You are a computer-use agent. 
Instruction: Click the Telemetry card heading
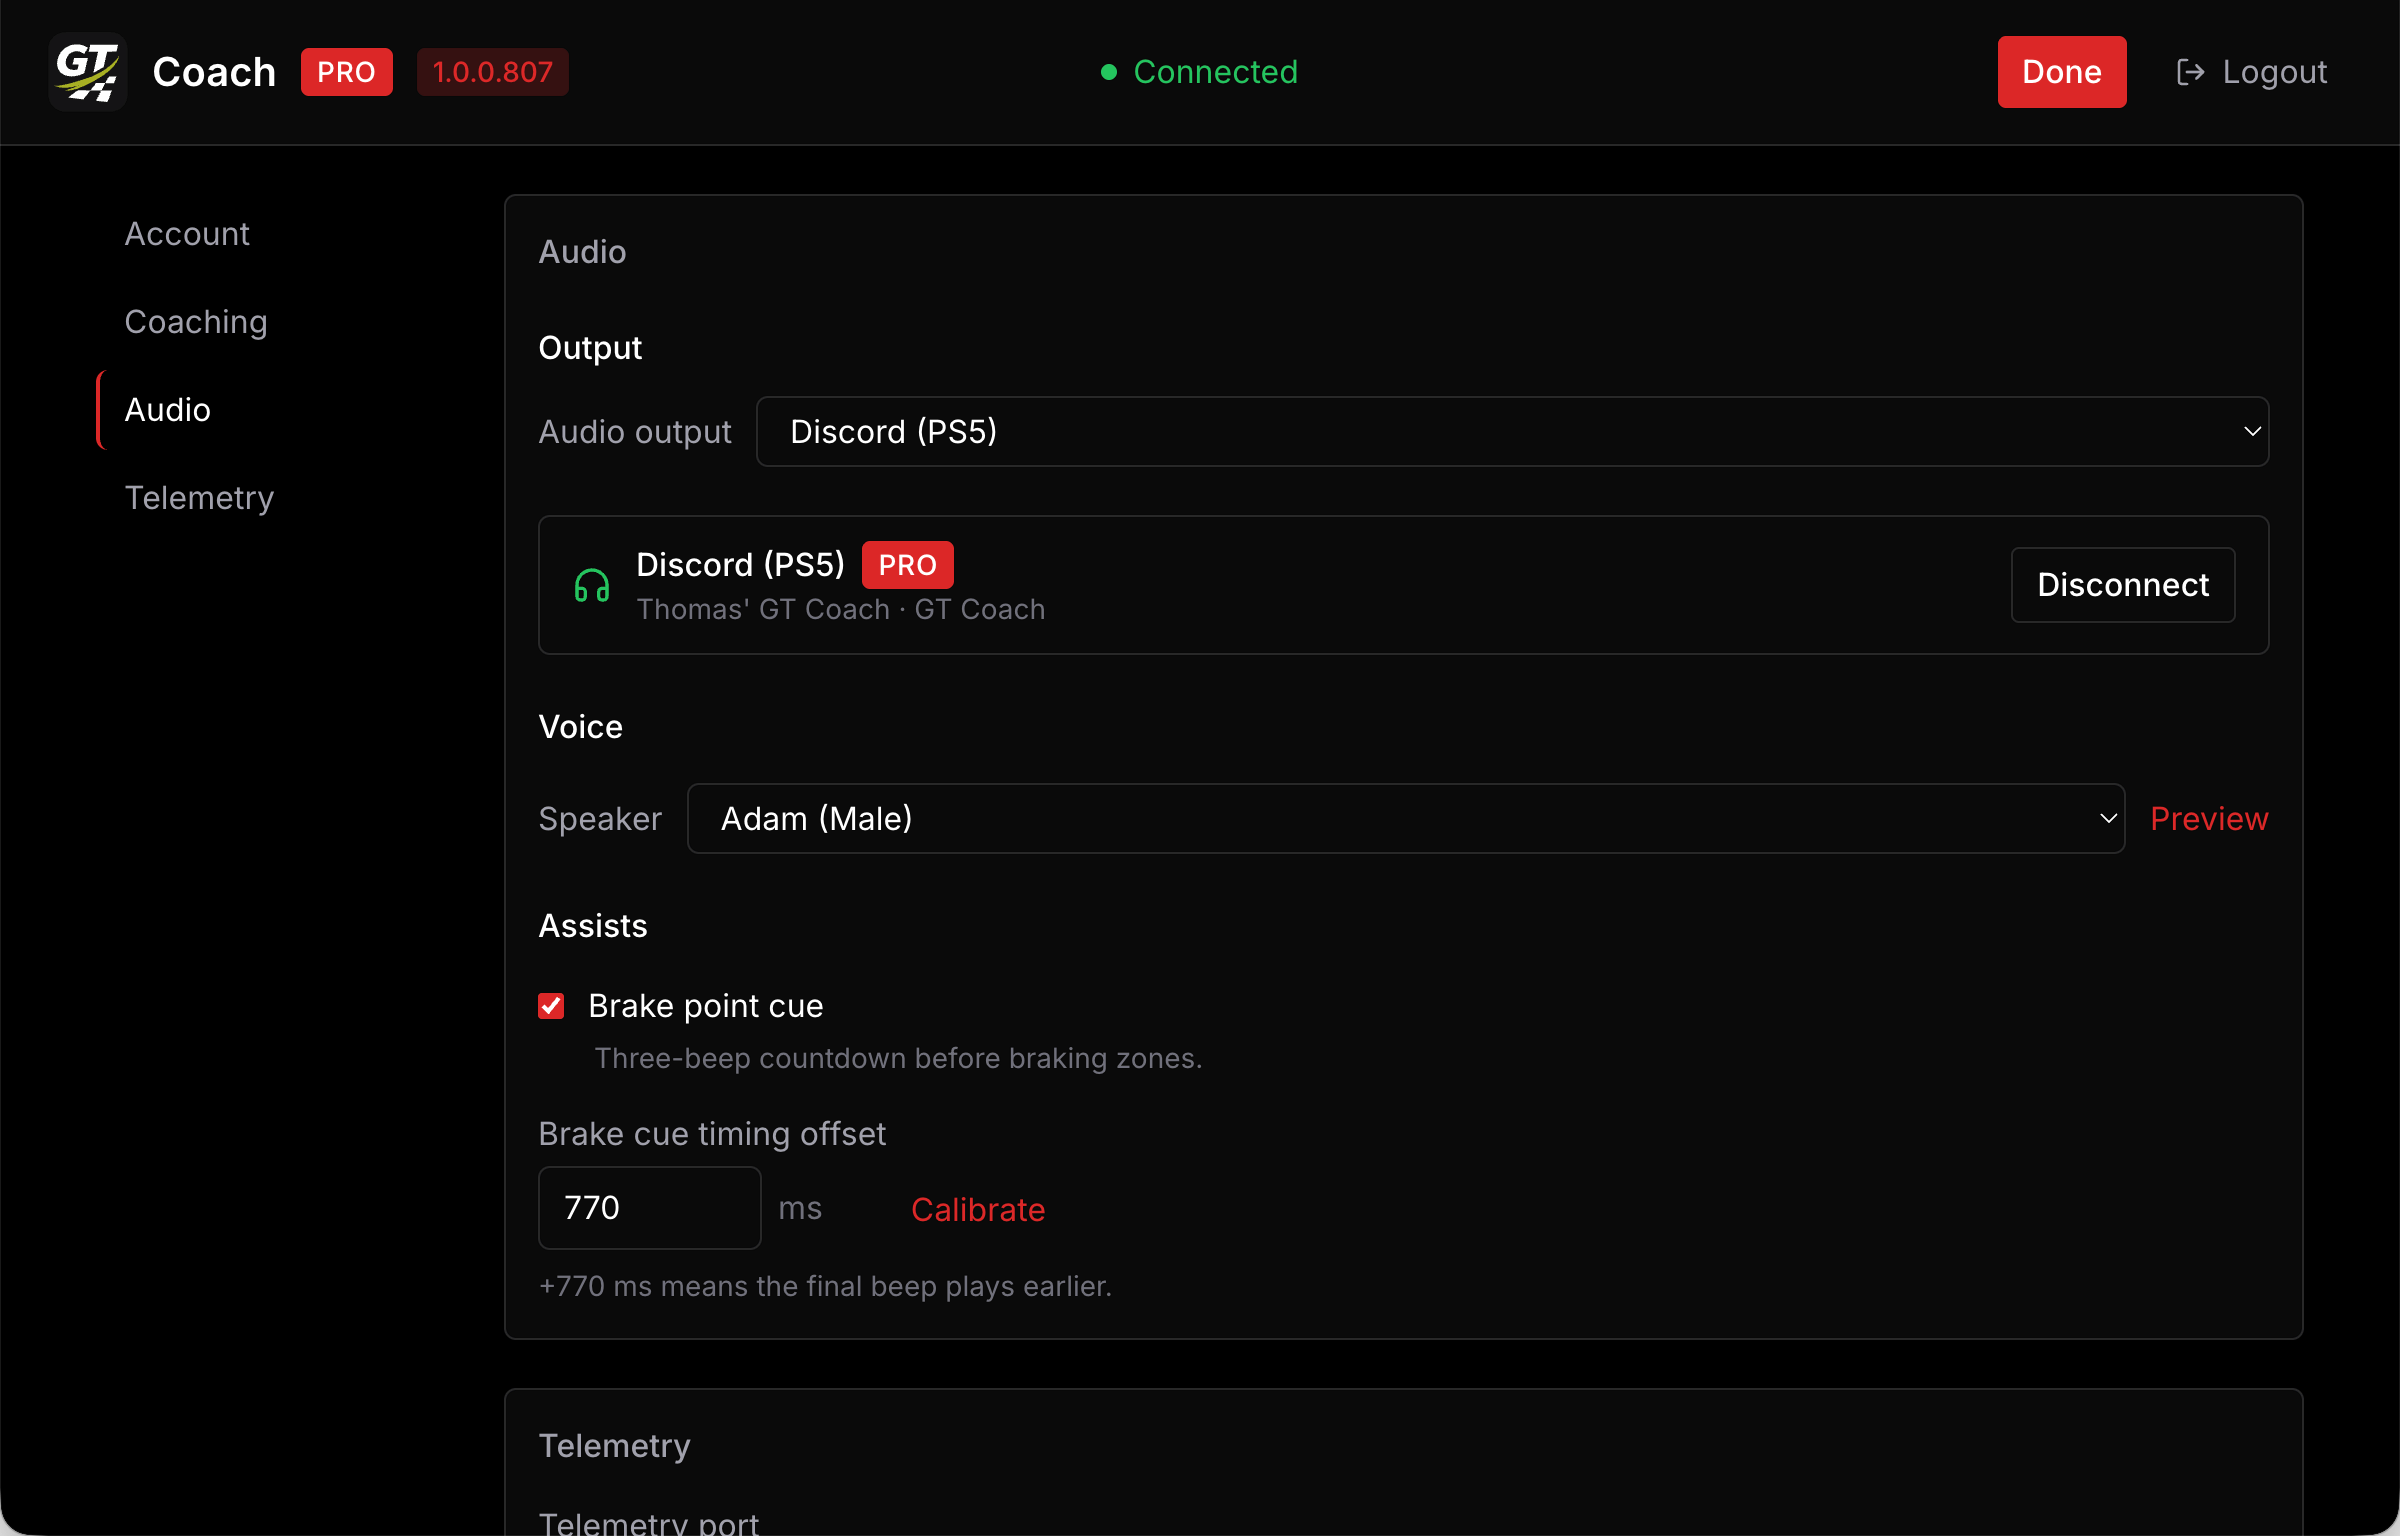click(615, 1445)
